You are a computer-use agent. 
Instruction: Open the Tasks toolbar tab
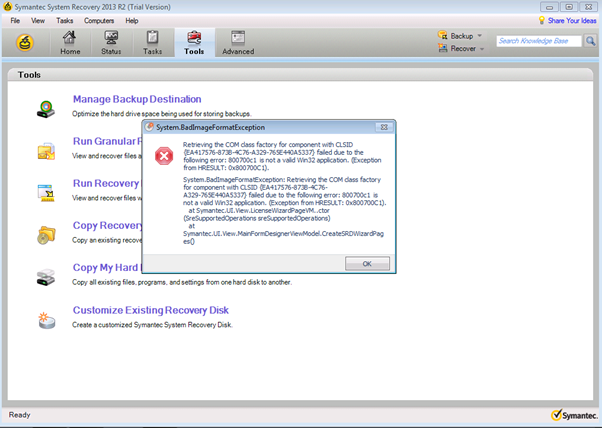coord(152,43)
